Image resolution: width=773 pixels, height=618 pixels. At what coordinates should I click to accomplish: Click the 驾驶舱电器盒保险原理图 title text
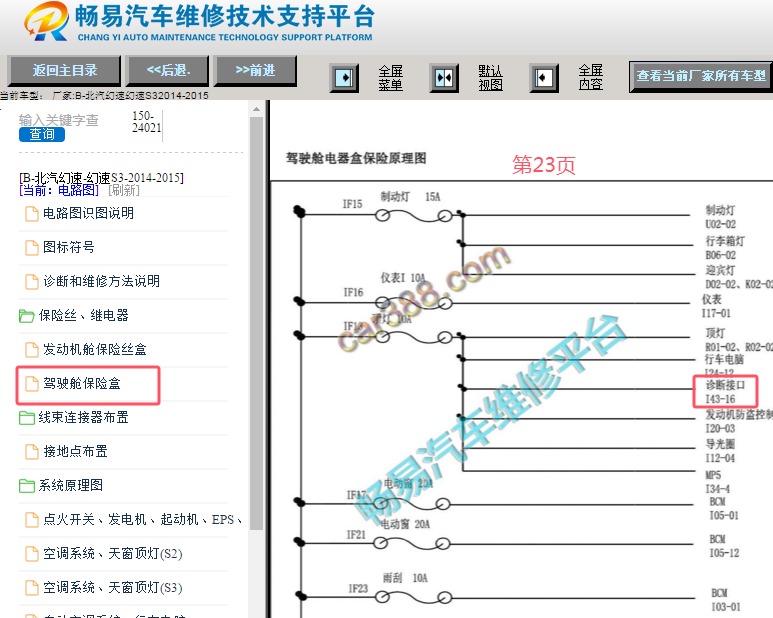[x=356, y=158]
